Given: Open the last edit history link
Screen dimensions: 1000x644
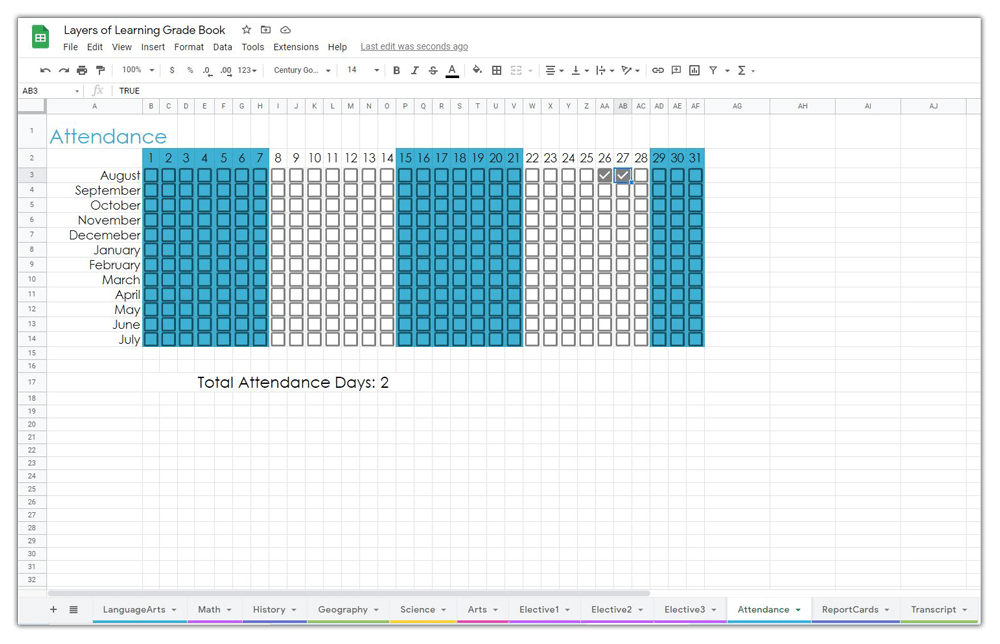Looking at the screenshot, I should [414, 47].
